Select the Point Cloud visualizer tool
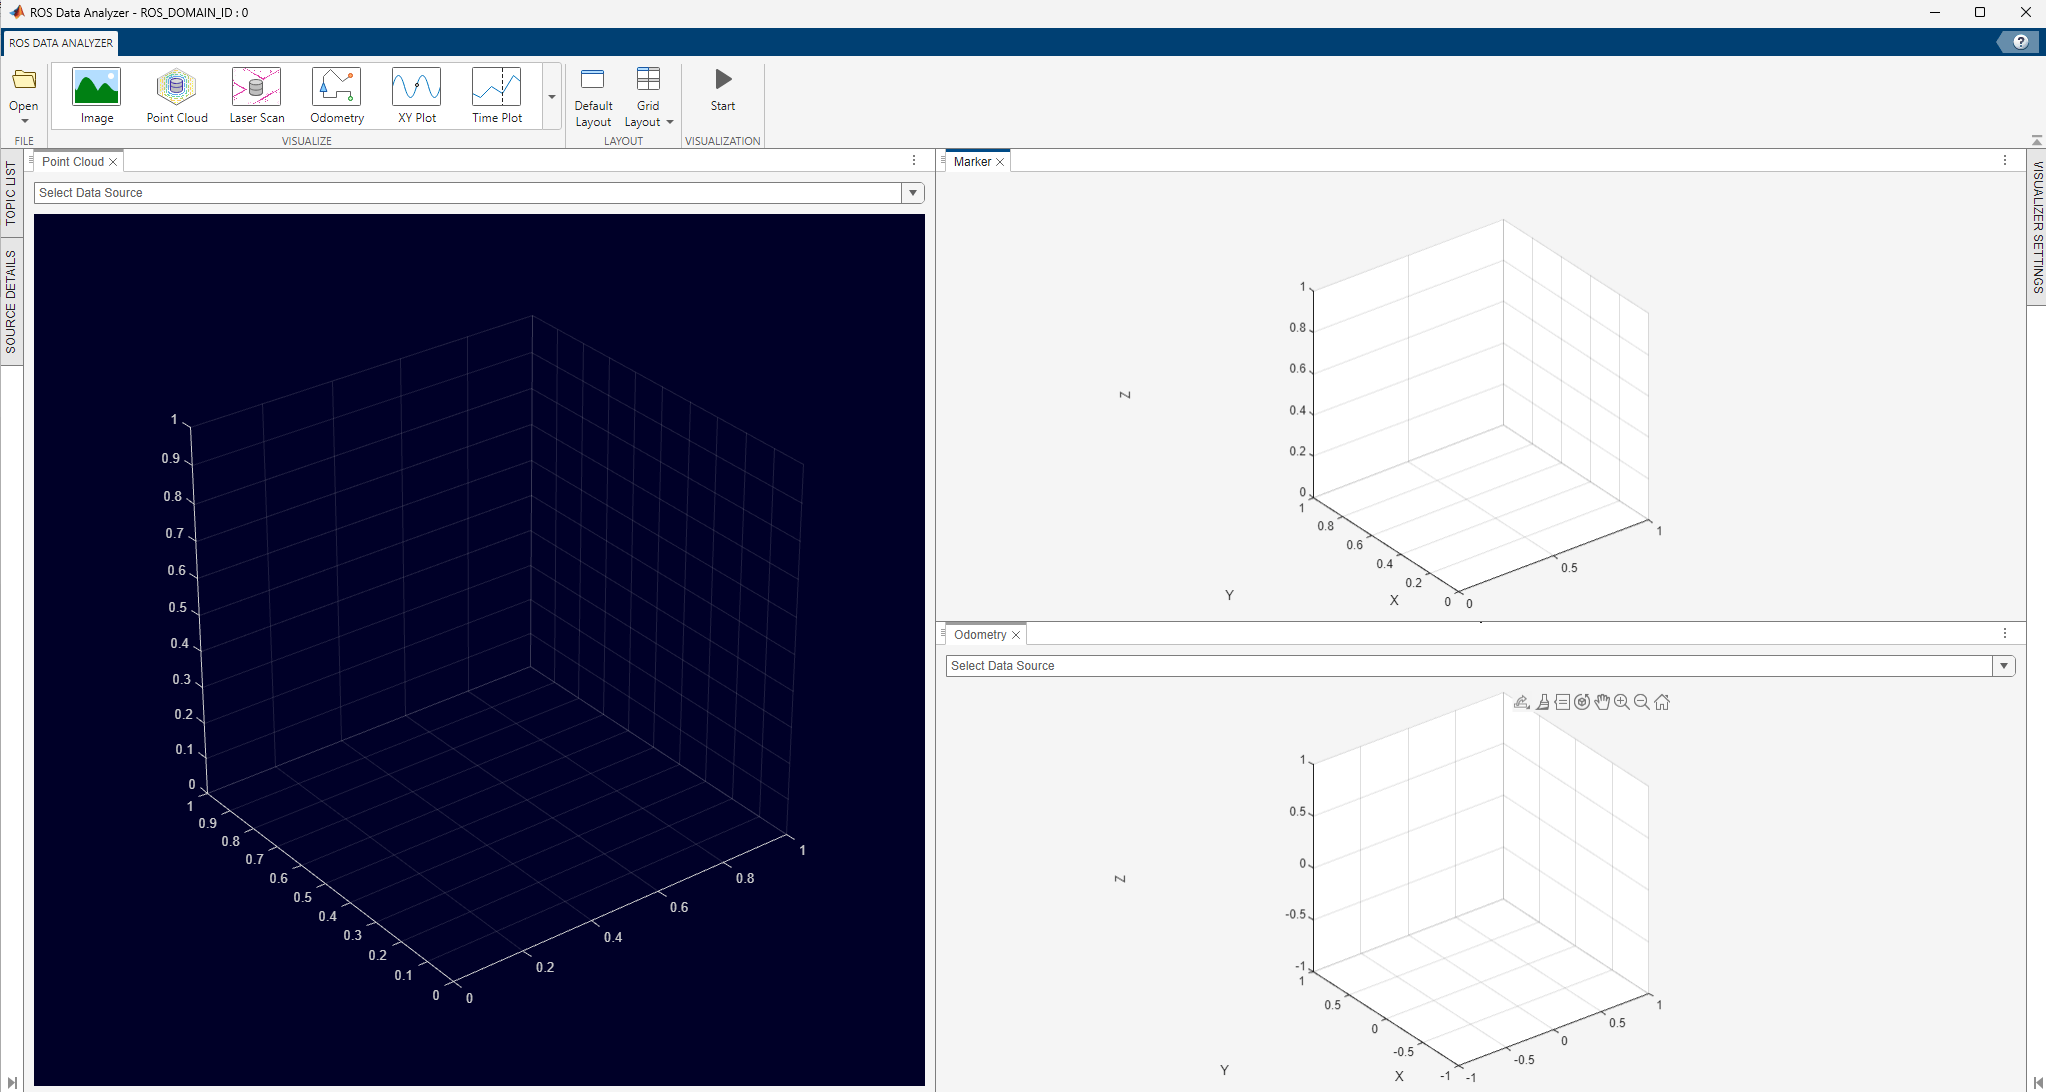This screenshot has width=2046, height=1092. [176, 95]
